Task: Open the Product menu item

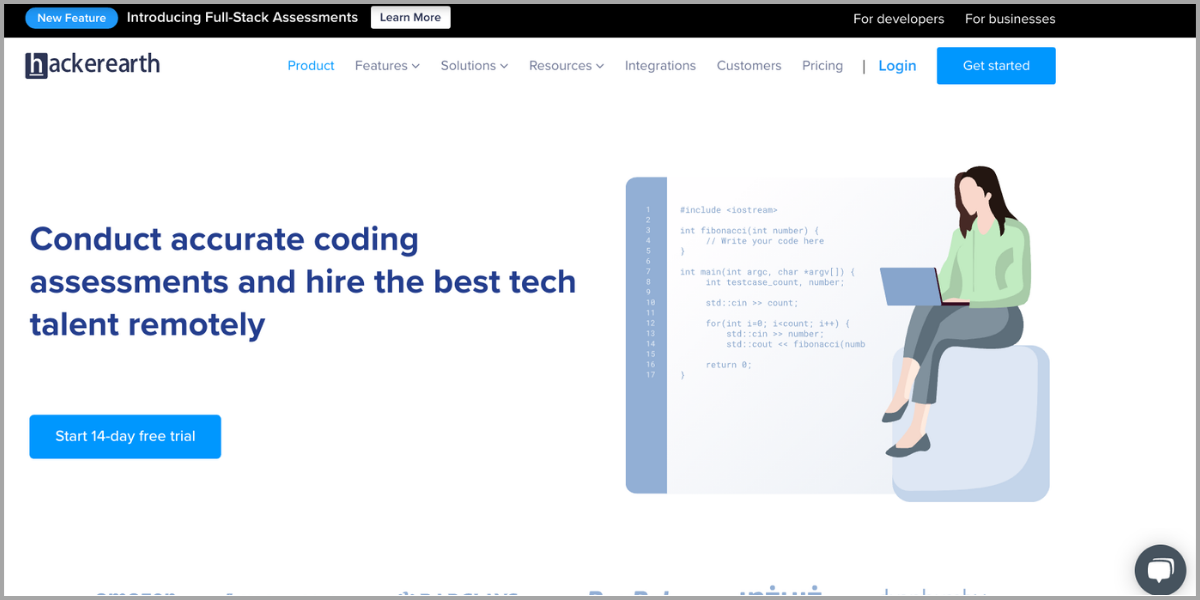Action: point(311,66)
